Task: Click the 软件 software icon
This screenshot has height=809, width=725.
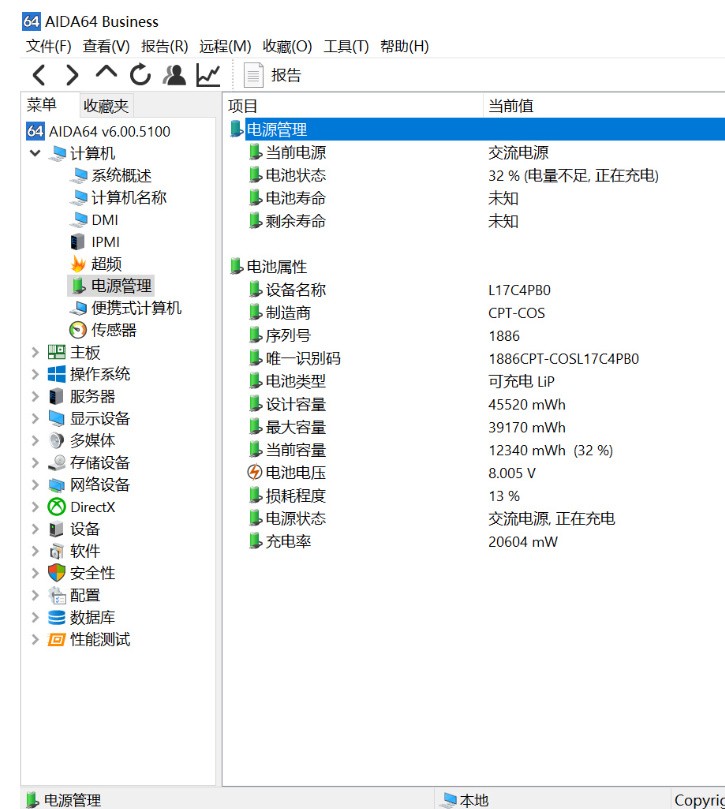Action: click(x=56, y=552)
